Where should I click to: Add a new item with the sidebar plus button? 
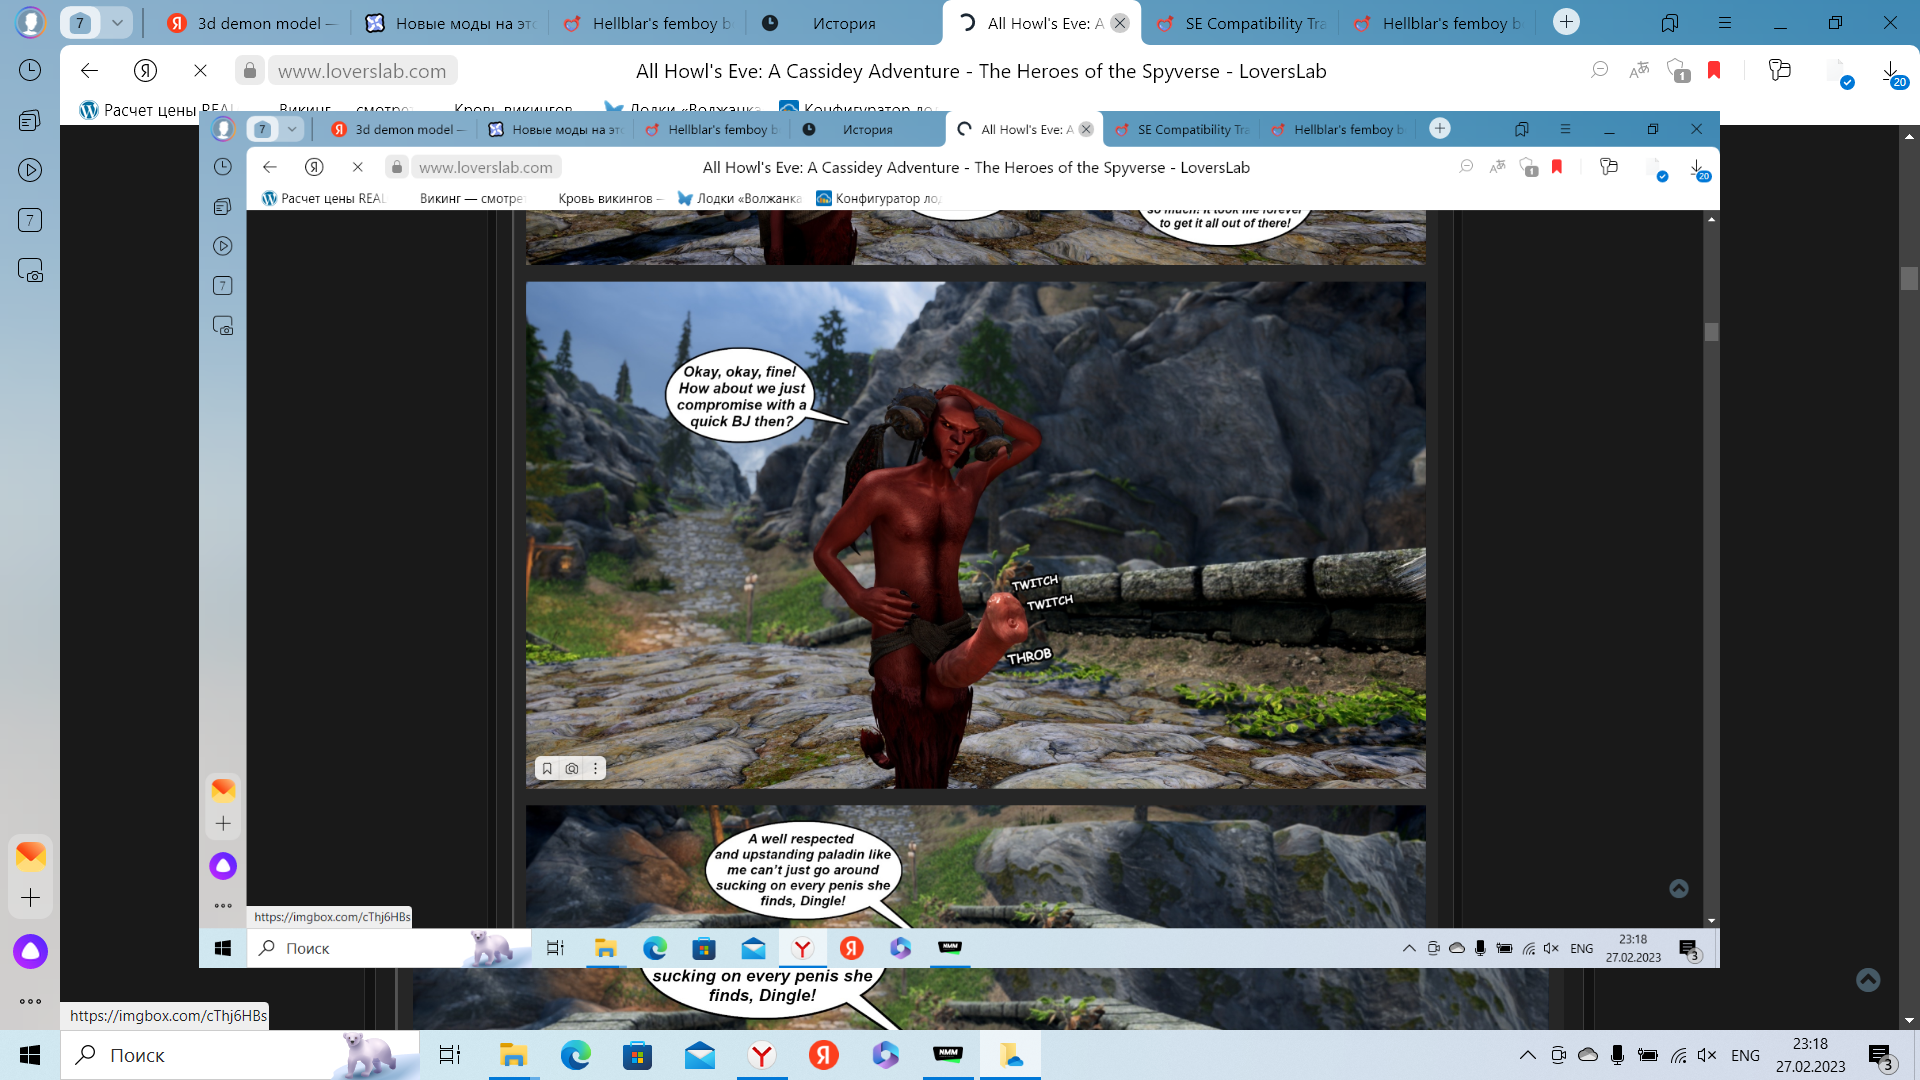tap(30, 898)
